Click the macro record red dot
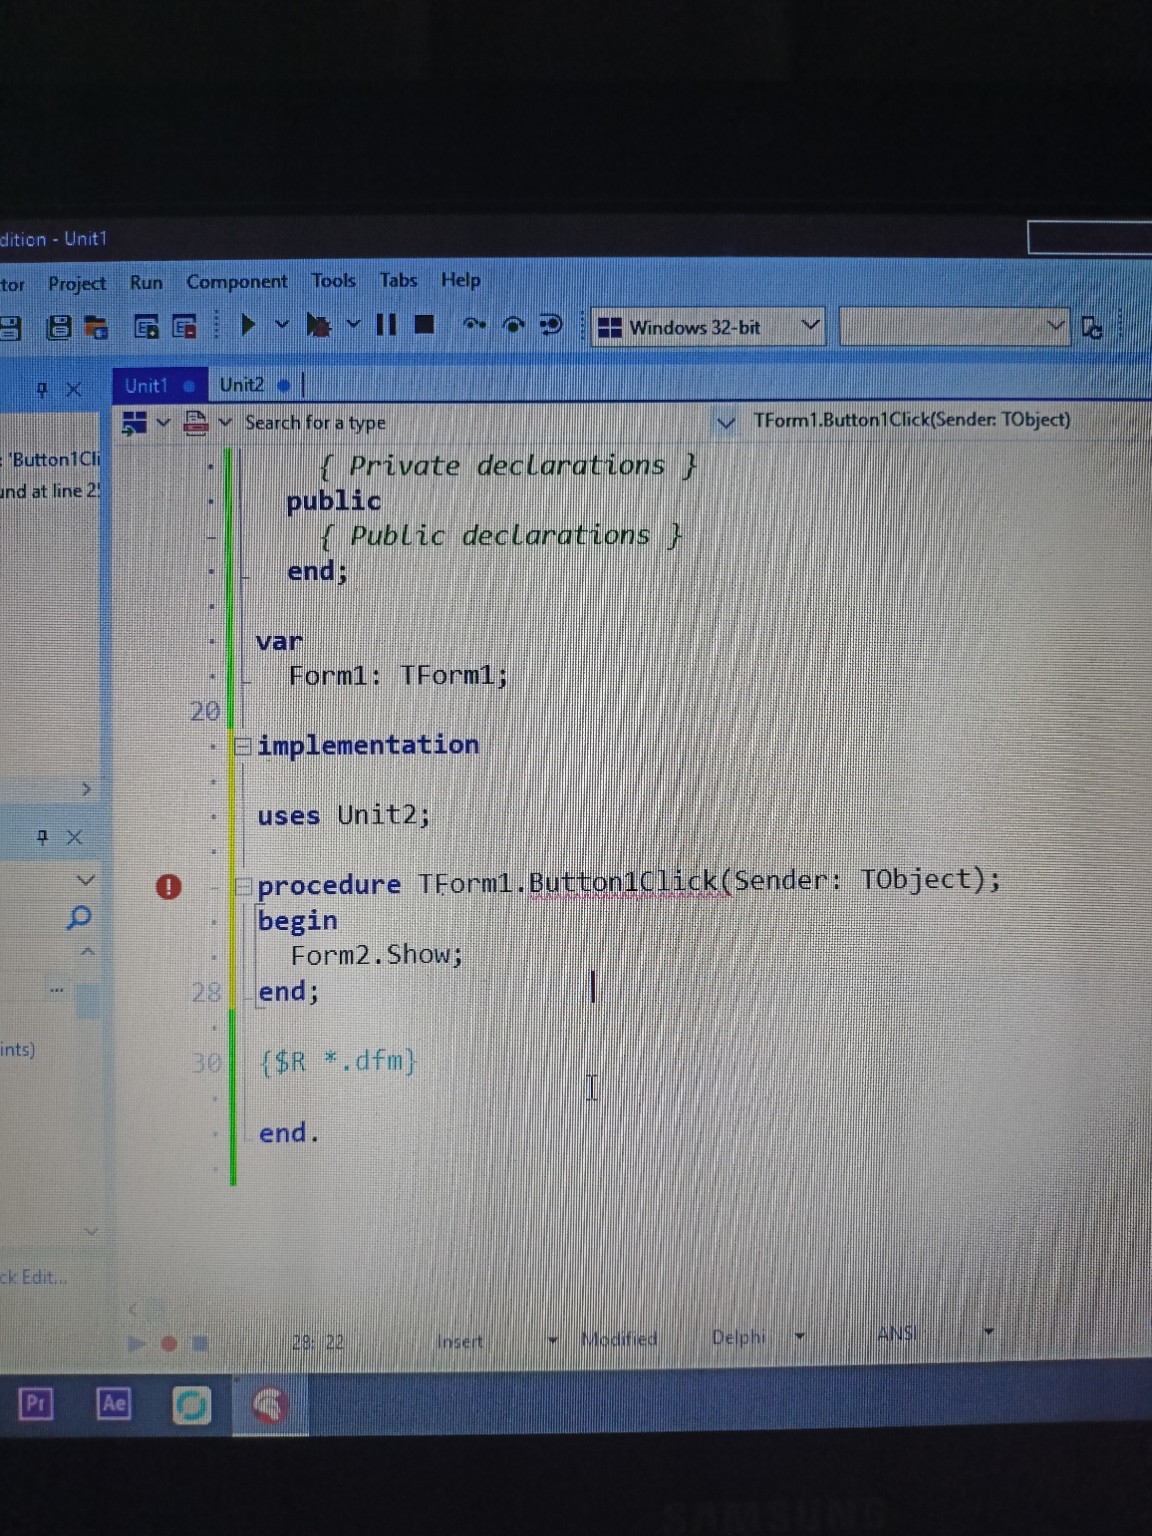This screenshot has width=1152, height=1536. (x=169, y=1343)
